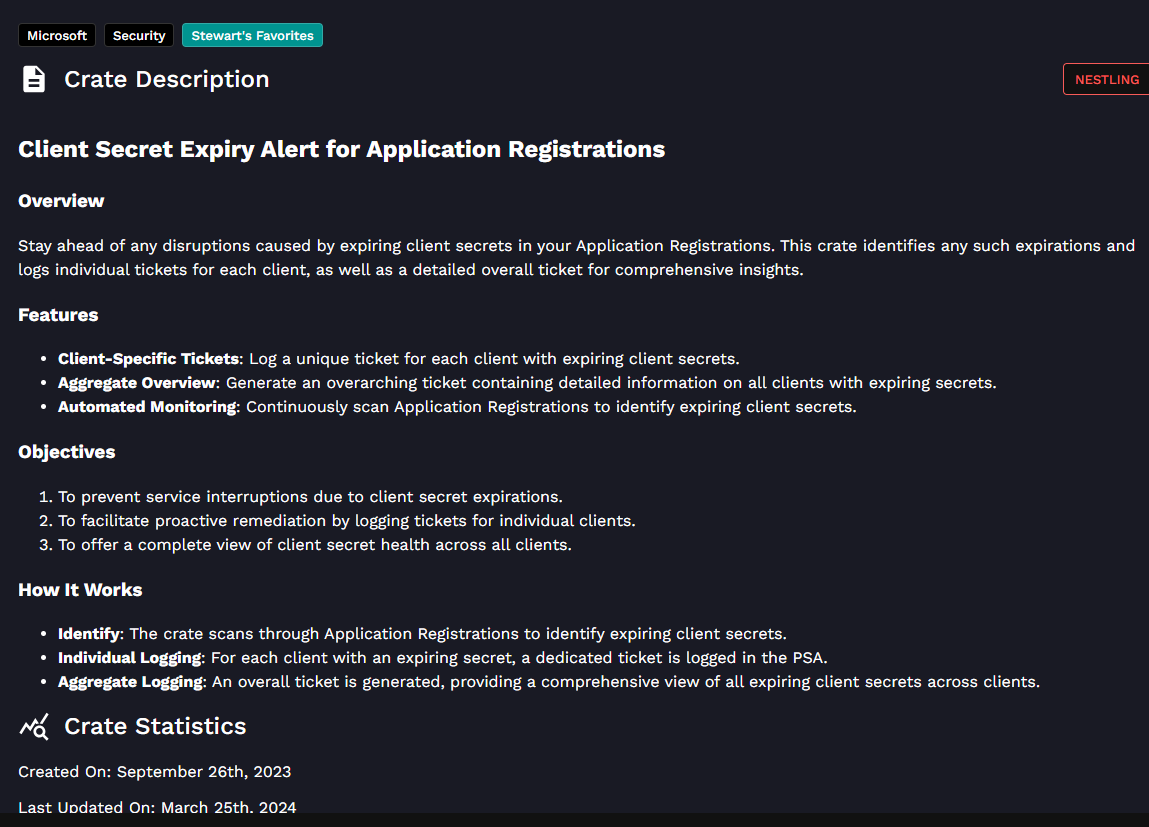The width and height of the screenshot is (1149, 827).
Task: Select the Overview section heading
Action: click(61, 200)
